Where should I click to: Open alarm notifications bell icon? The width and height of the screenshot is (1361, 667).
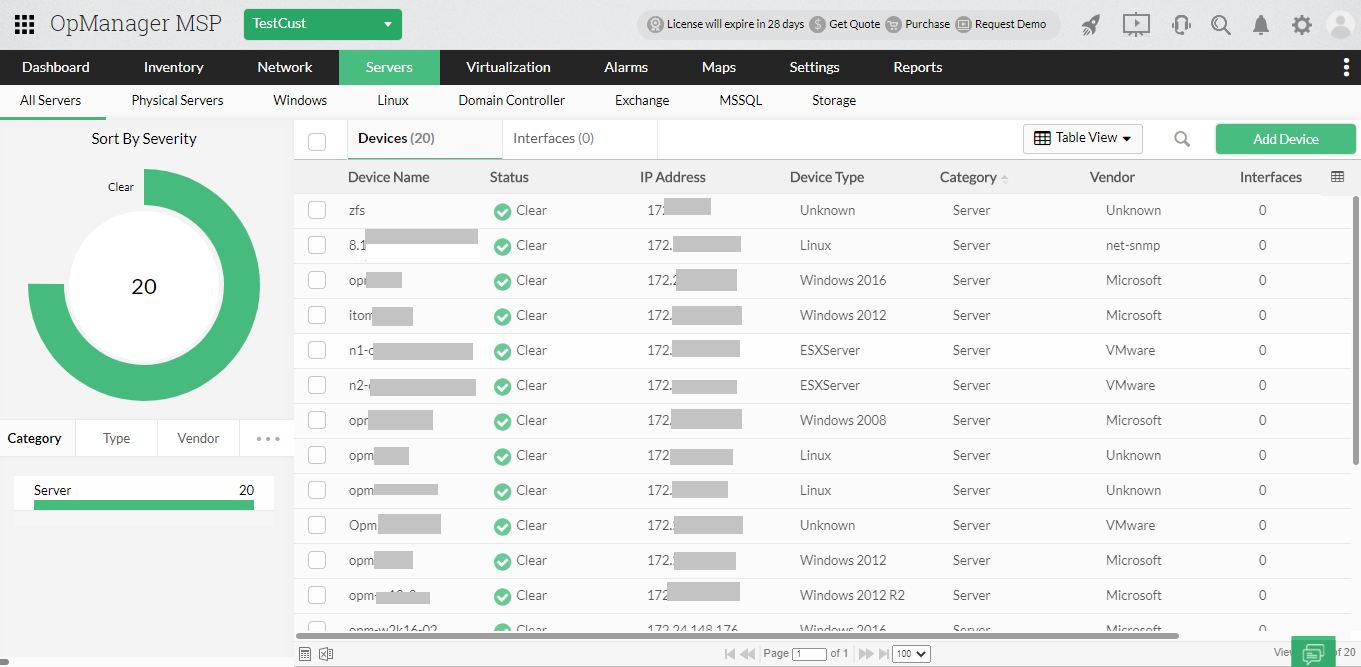pyautogui.click(x=1262, y=25)
